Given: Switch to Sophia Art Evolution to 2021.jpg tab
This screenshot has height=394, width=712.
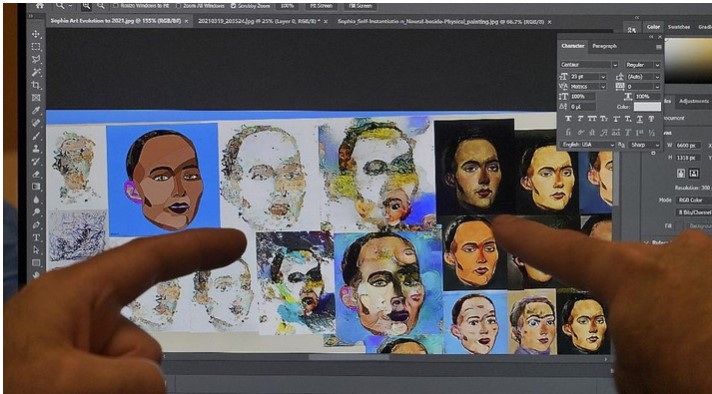Looking at the screenshot, I should [x=116, y=21].
